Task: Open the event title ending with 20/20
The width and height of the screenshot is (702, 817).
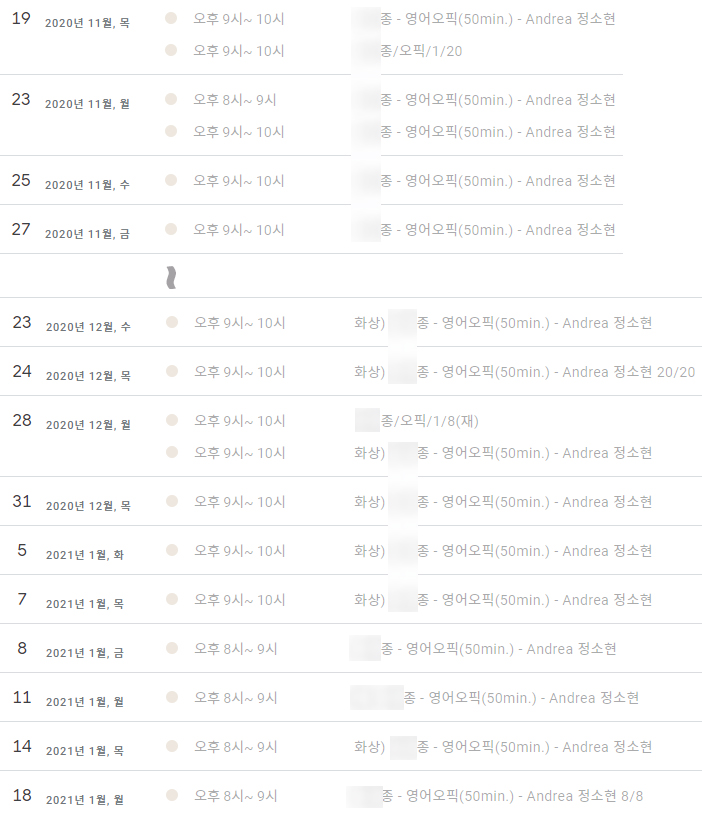Action: (540, 372)
